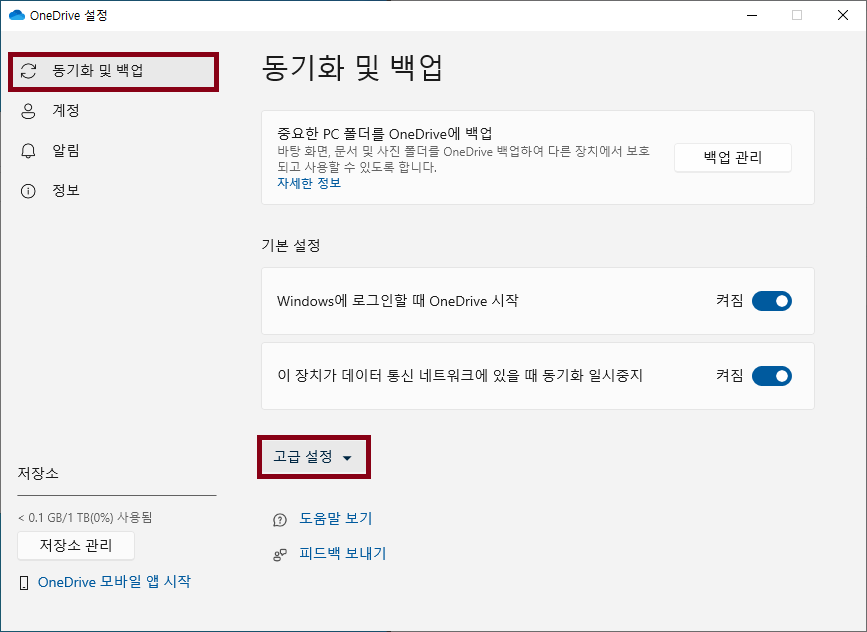Click the 백업 관리 button

(733, 158)
